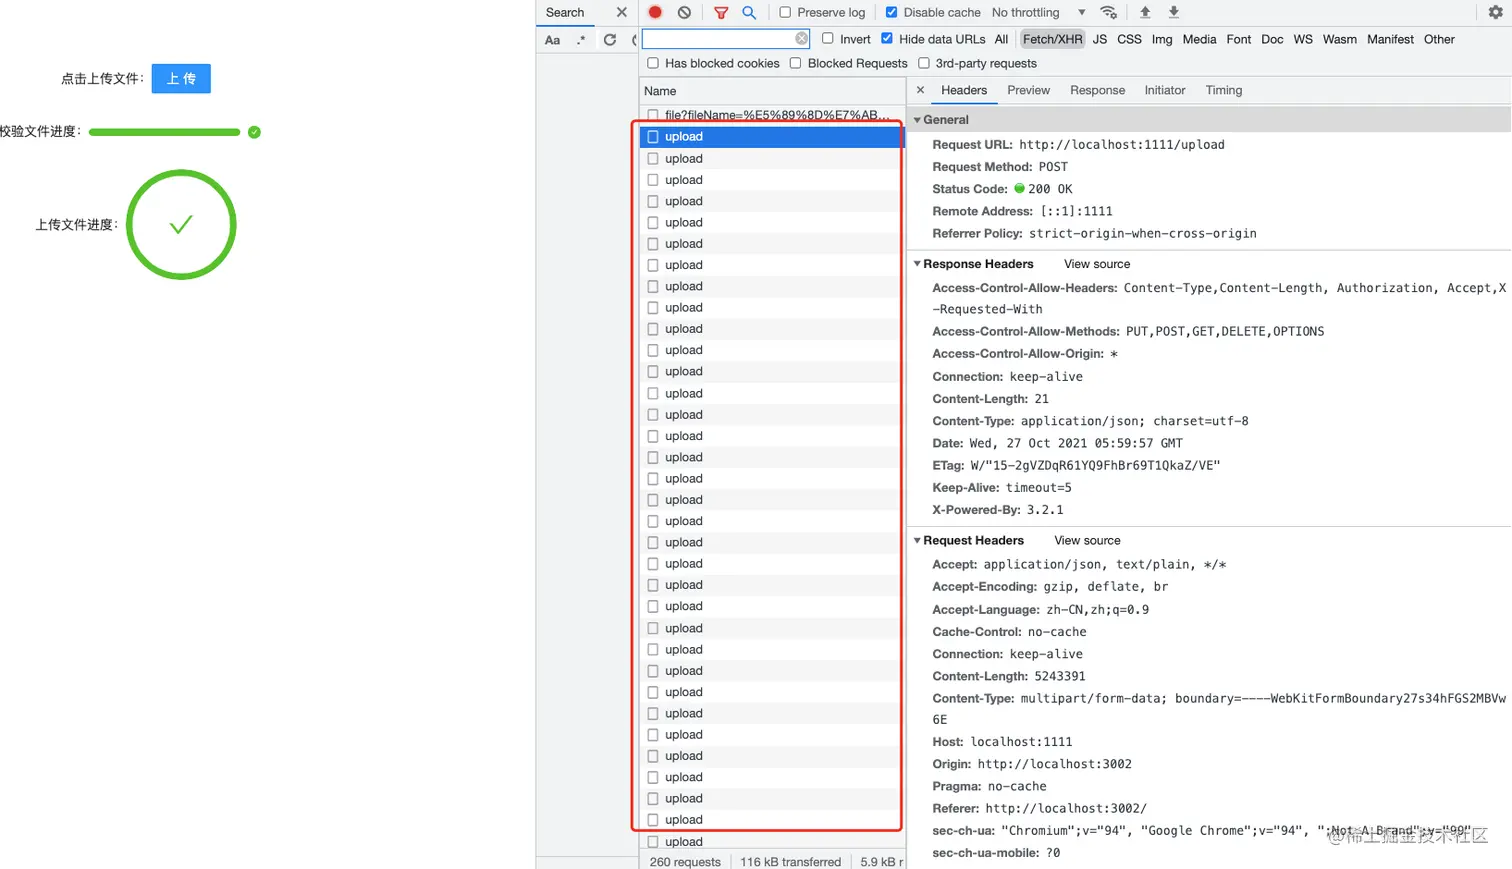
Task: Uncheck Hide data URLs
Action: point(887,38)
